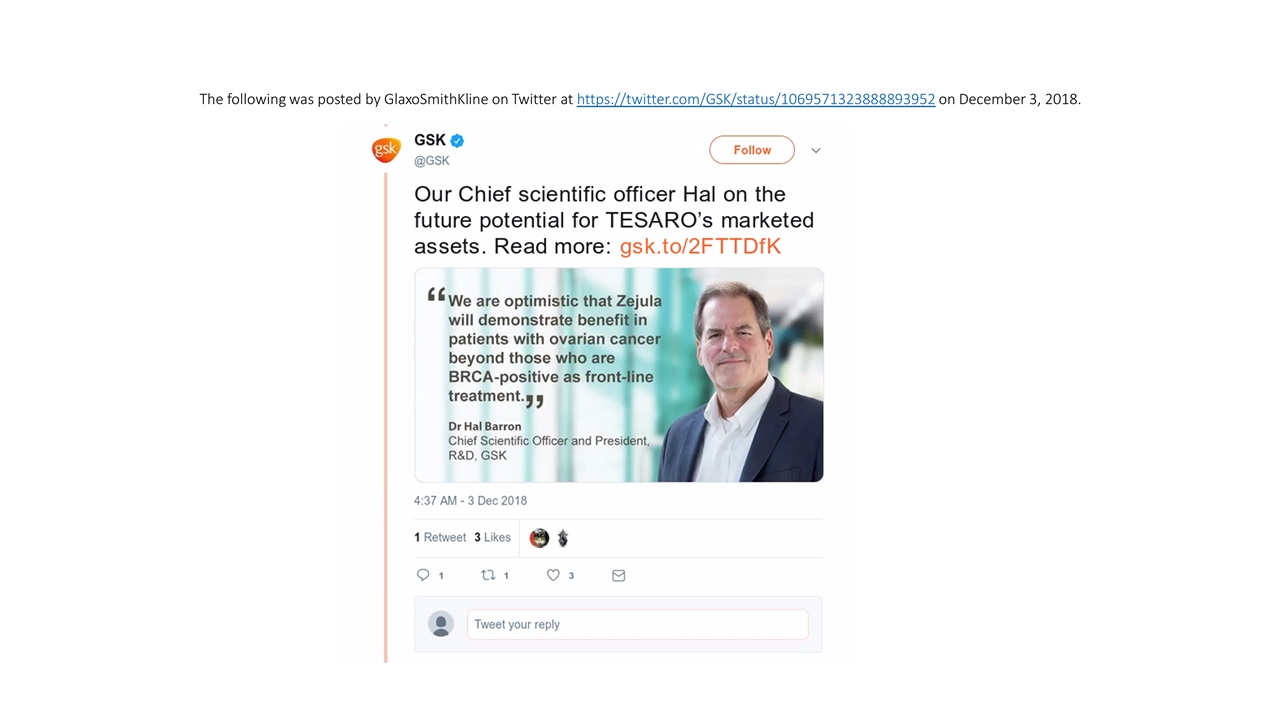Click the blue verified badge beside GSK
1280x720 pixels.
457,141
